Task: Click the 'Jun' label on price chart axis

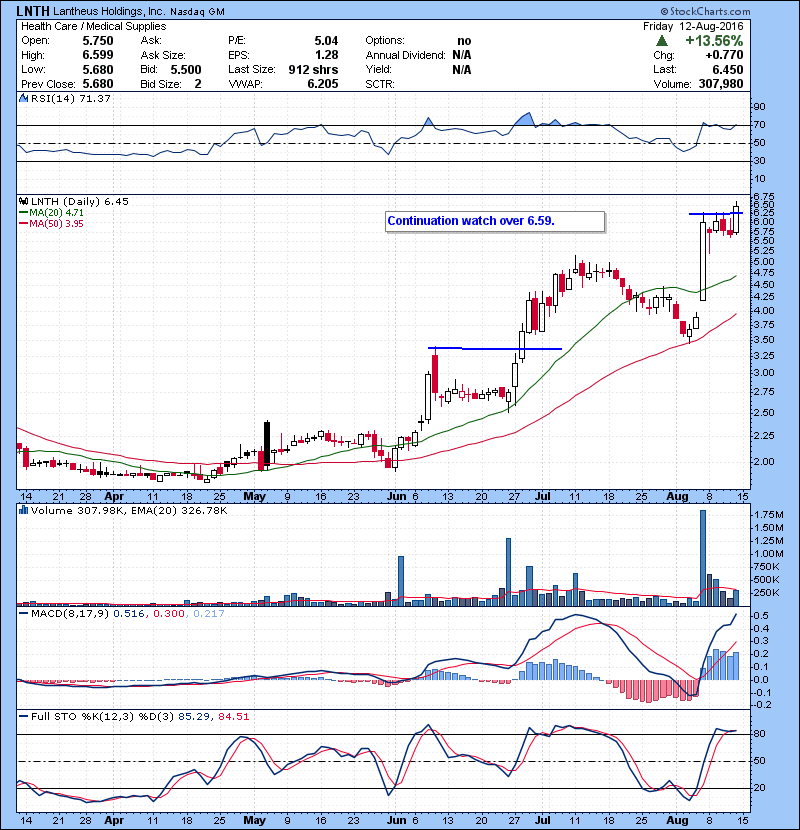Action: (397, 497)
